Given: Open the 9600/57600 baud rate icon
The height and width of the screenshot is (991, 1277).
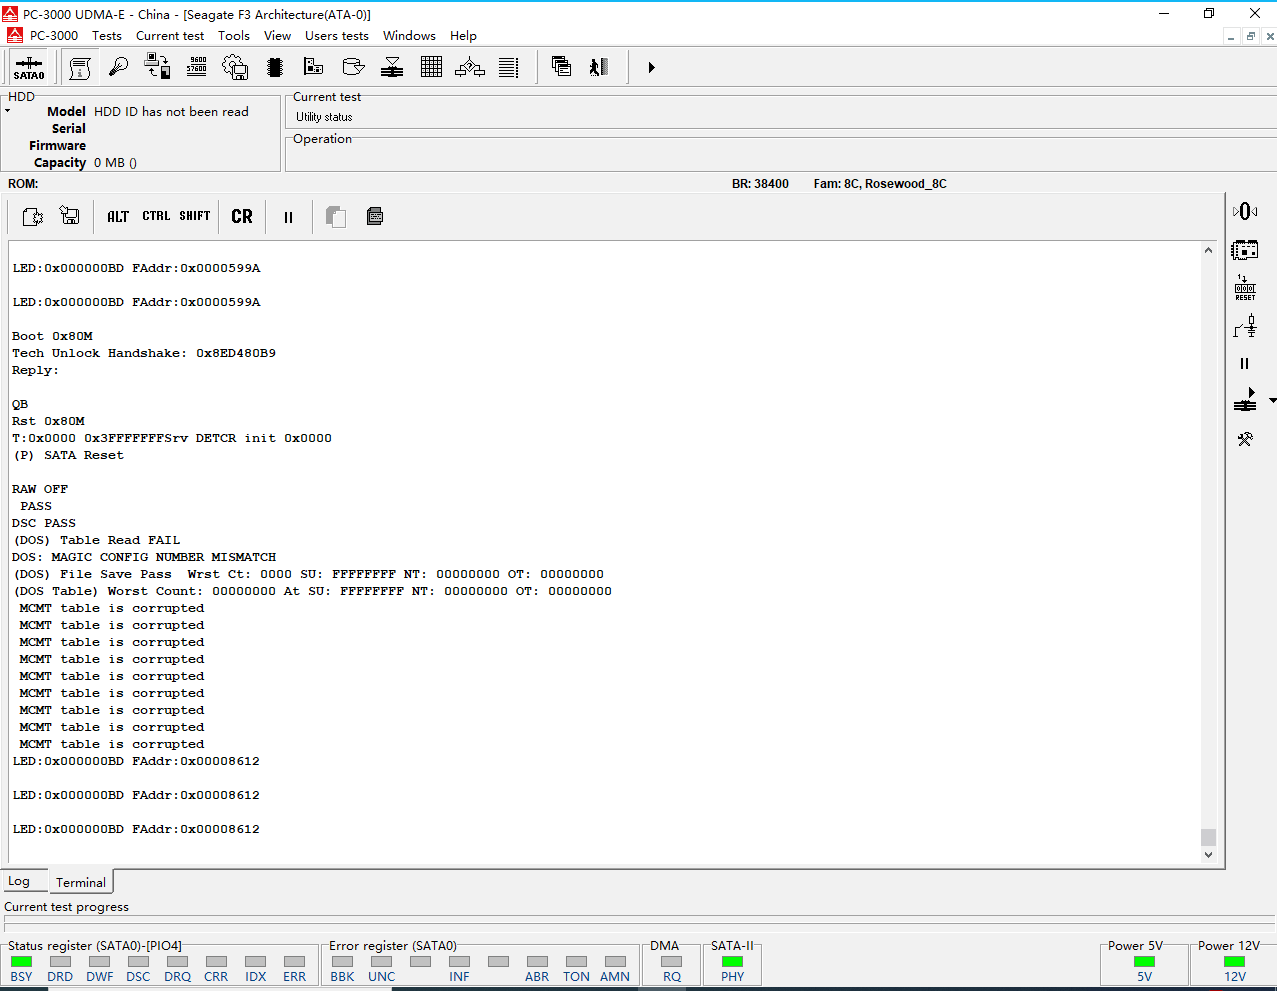Looking at the screenshot, I should [x=197, y=67].
